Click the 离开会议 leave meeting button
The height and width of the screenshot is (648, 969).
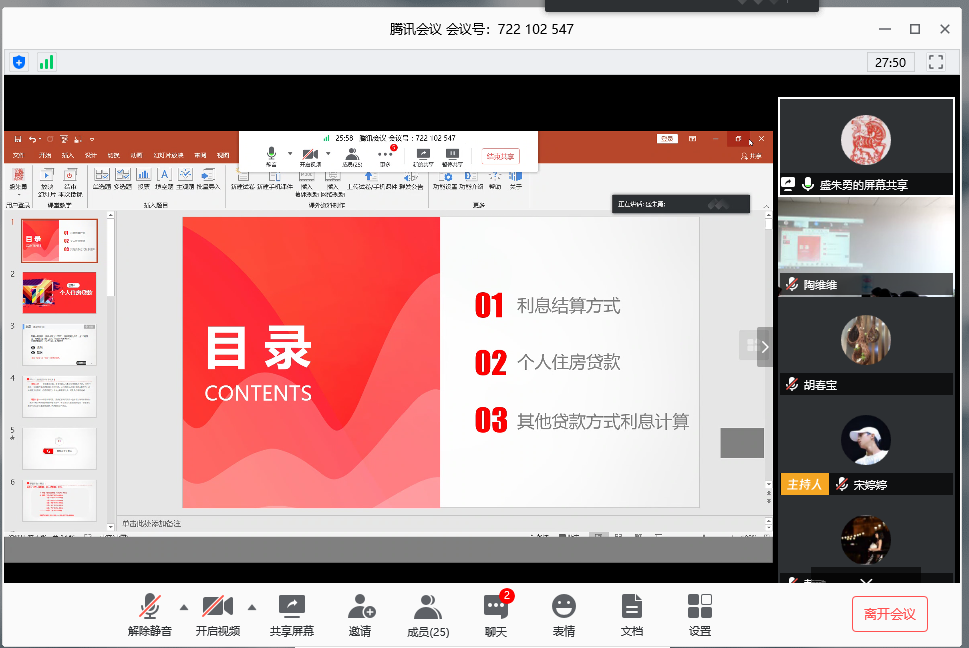pyautogui.click(x=890, y=614)
